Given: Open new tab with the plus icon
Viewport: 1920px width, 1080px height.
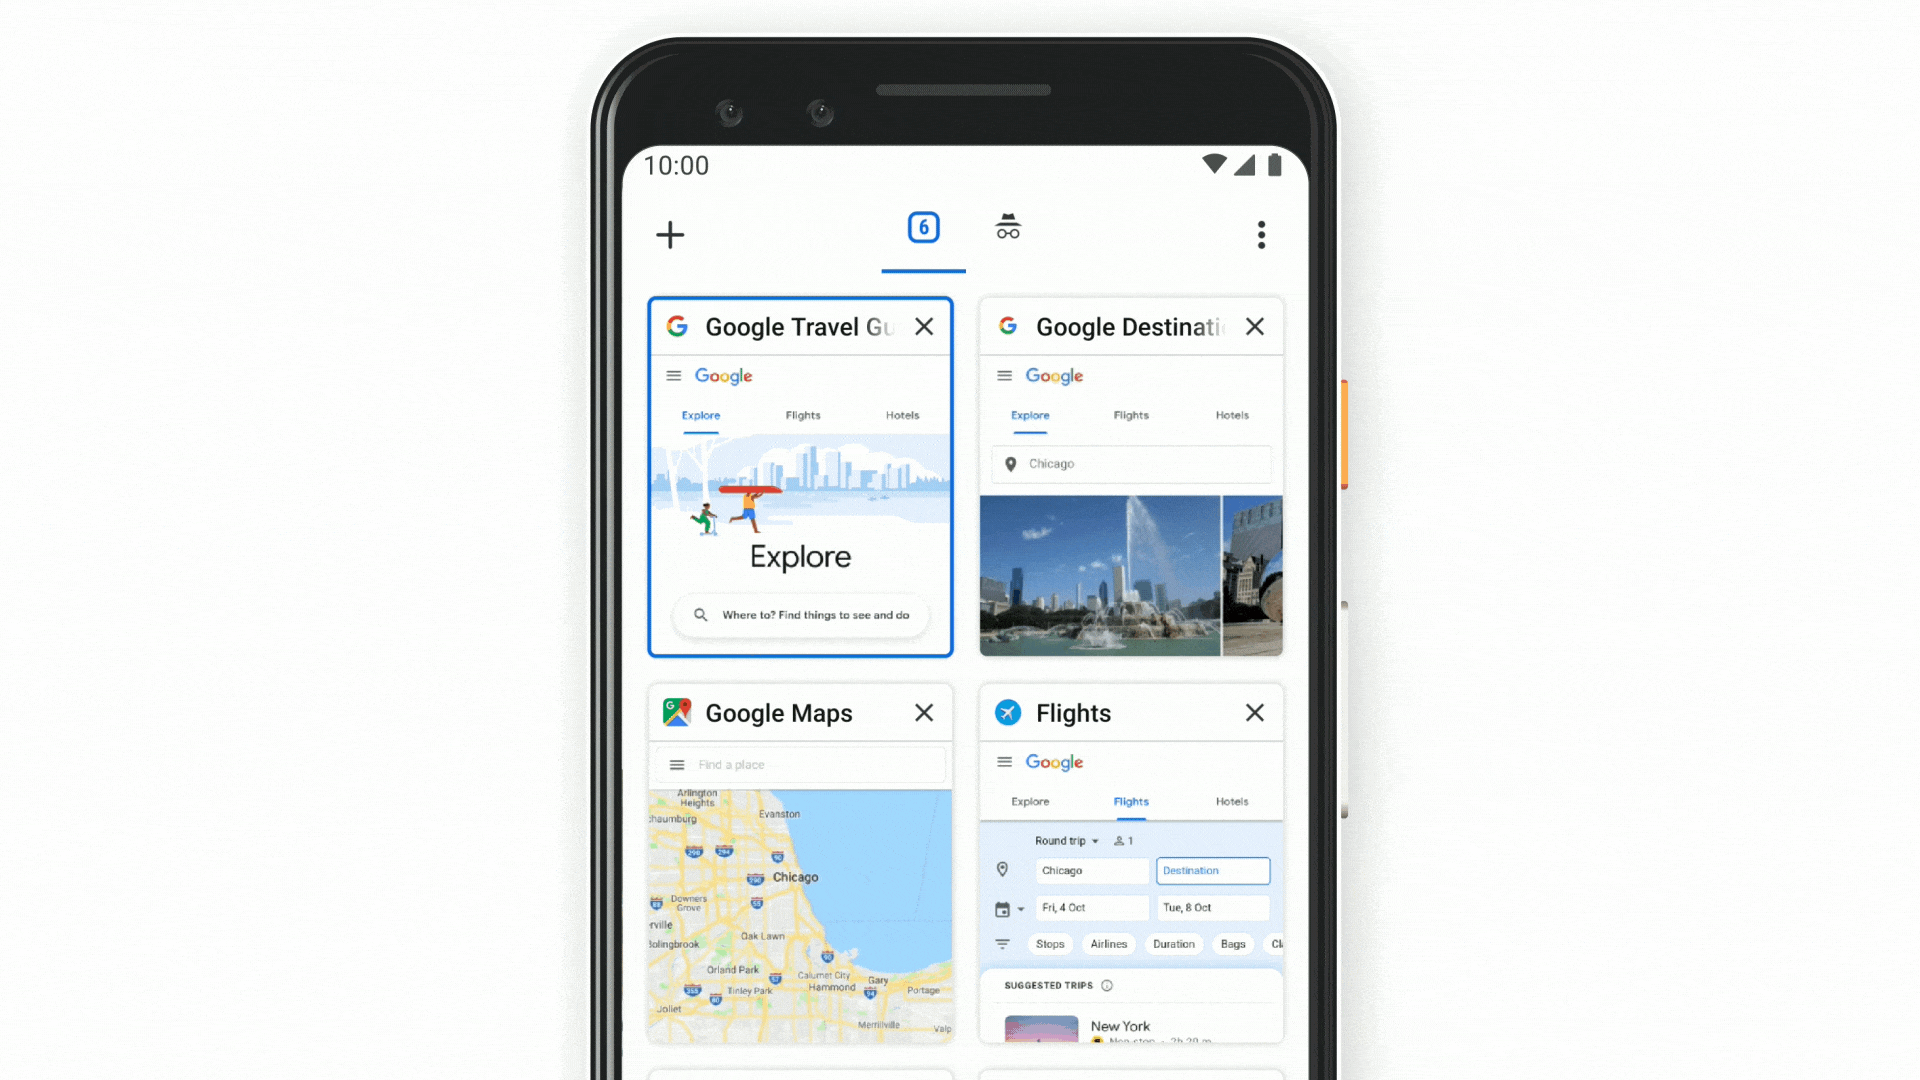Looking at the screenshot, I should (x=671, y=233).
